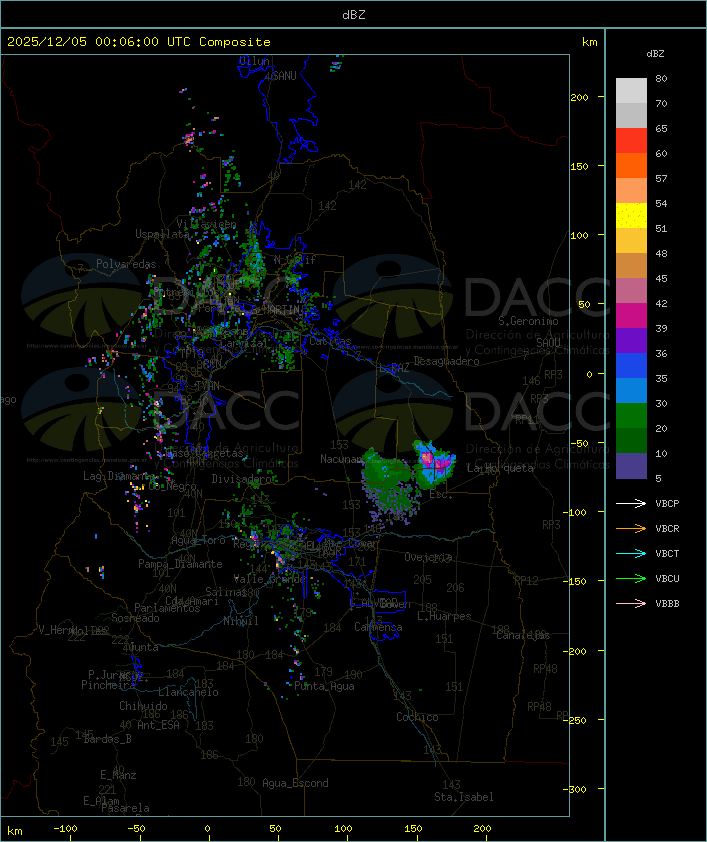Viewport: 707px width, 842px height.
Task: Select the bright green 30-20 dBZ swatch
Action: click(631, 416)
